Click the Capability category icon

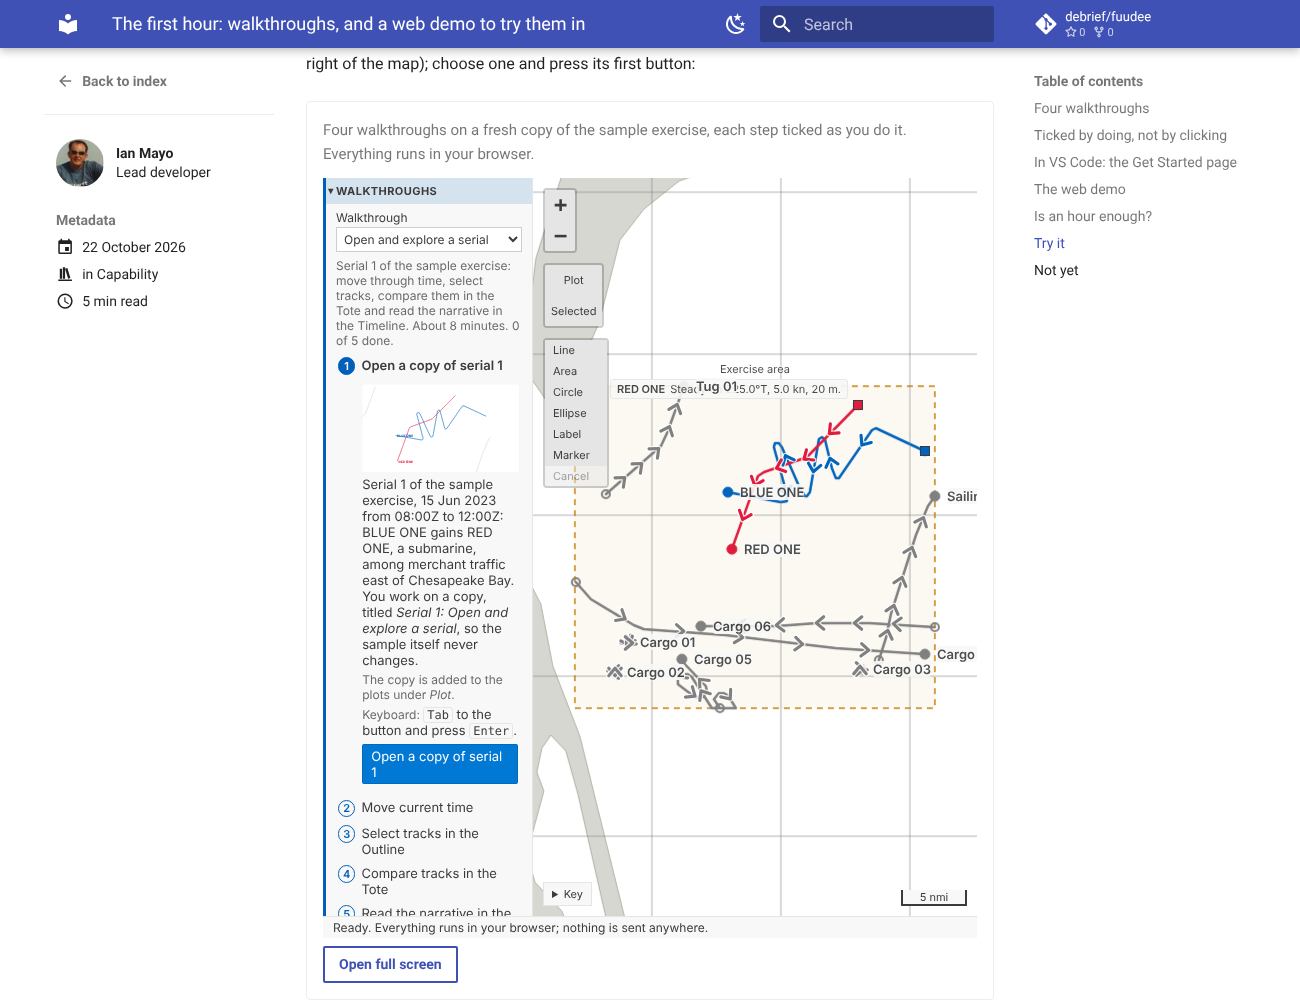pos(65,274)
